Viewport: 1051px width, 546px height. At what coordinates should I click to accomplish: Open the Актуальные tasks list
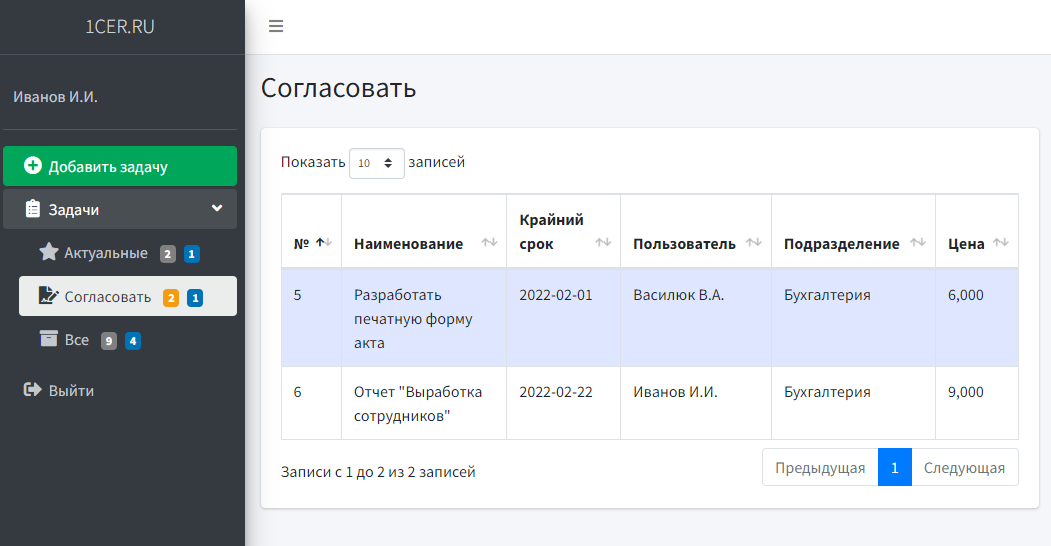click(106, 253)
